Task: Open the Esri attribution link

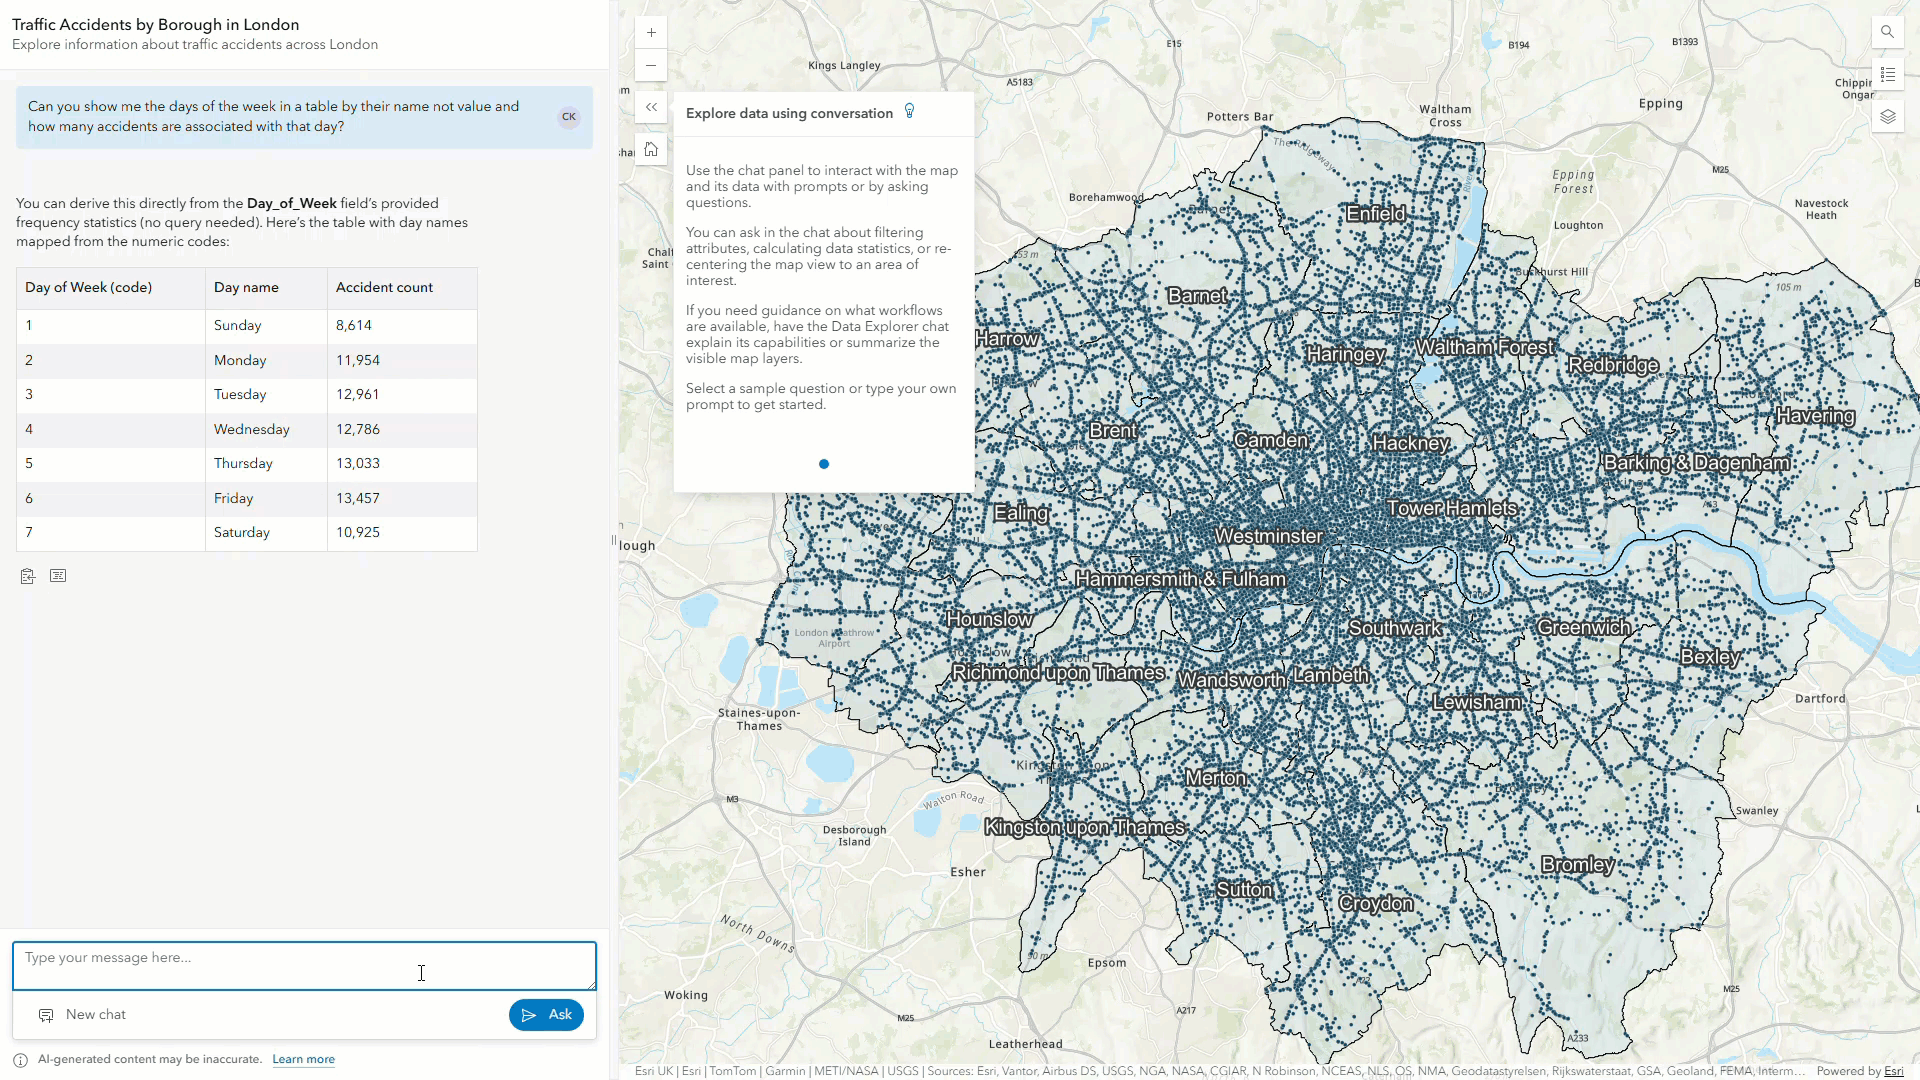Action: pyautogui.click(x=1893, y=1071)
